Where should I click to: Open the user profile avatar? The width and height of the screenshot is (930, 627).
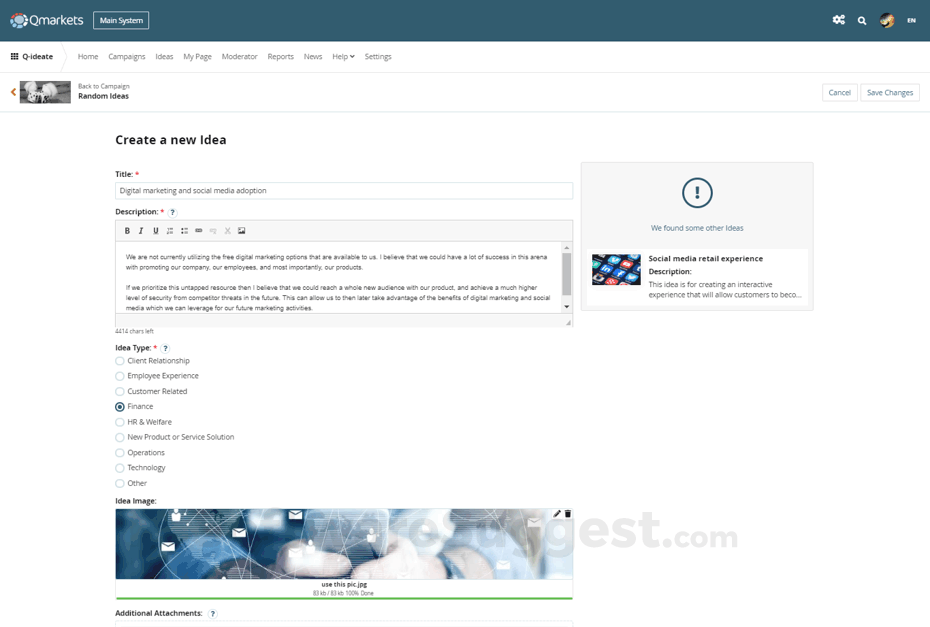(x=887, y=21)
